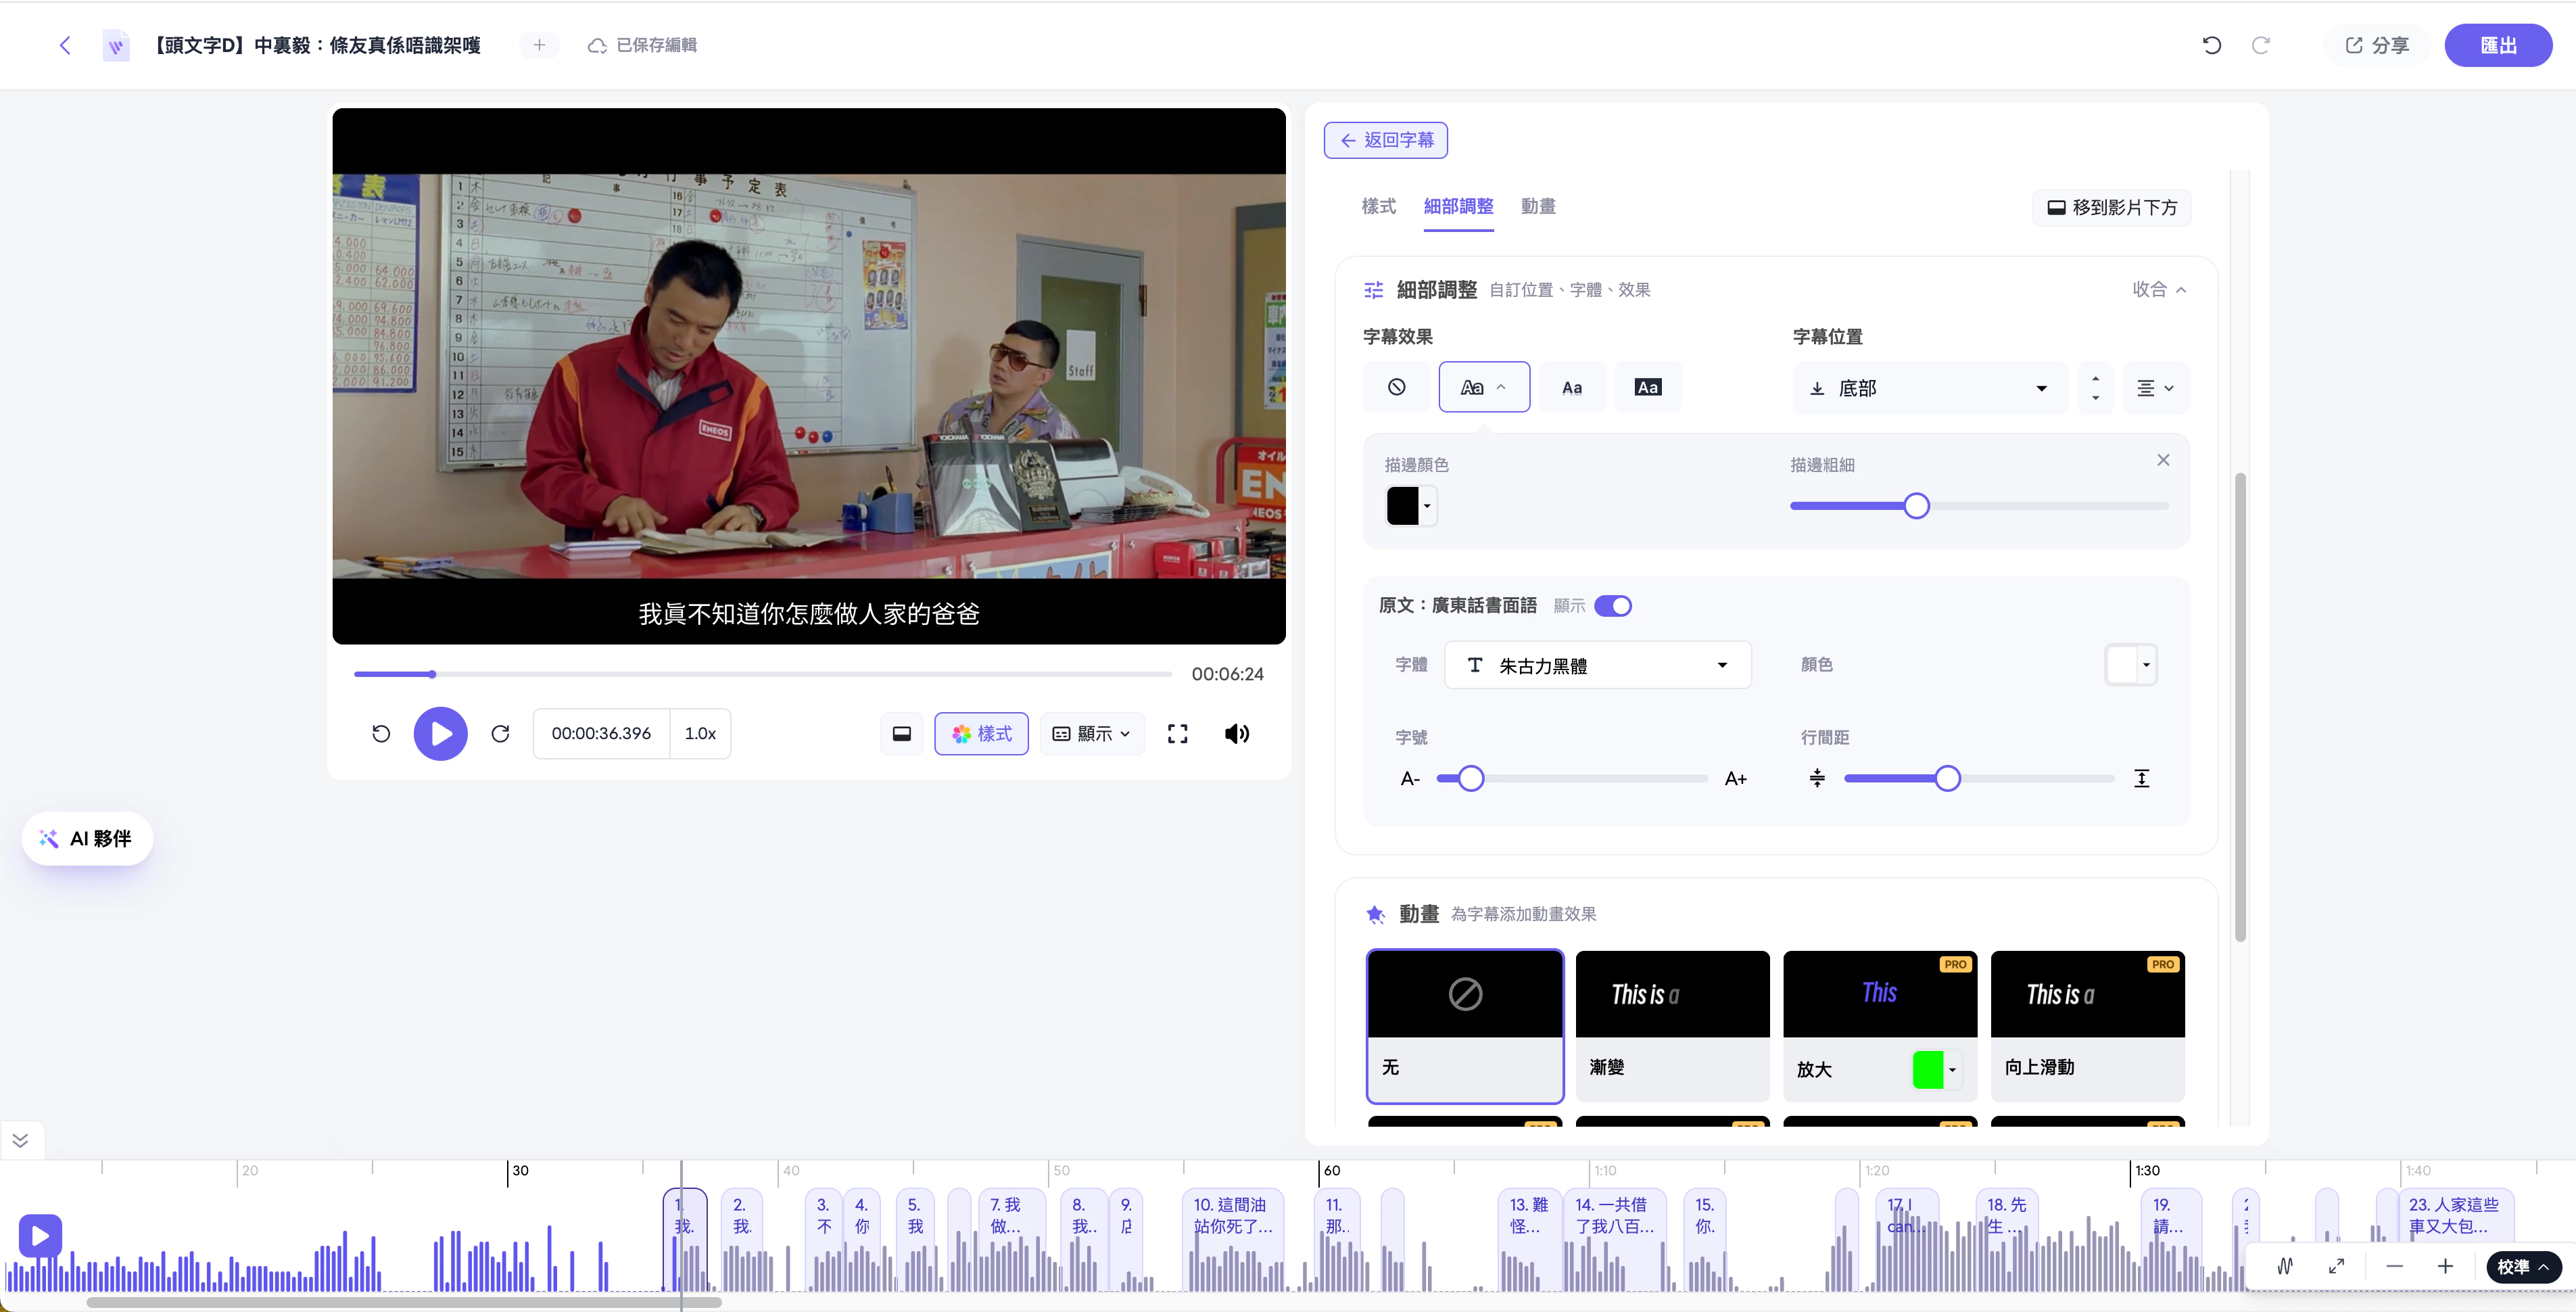Click the 匯出 export button
This screenshot has height=1312, width=2576.
(x=2498, y=45)
